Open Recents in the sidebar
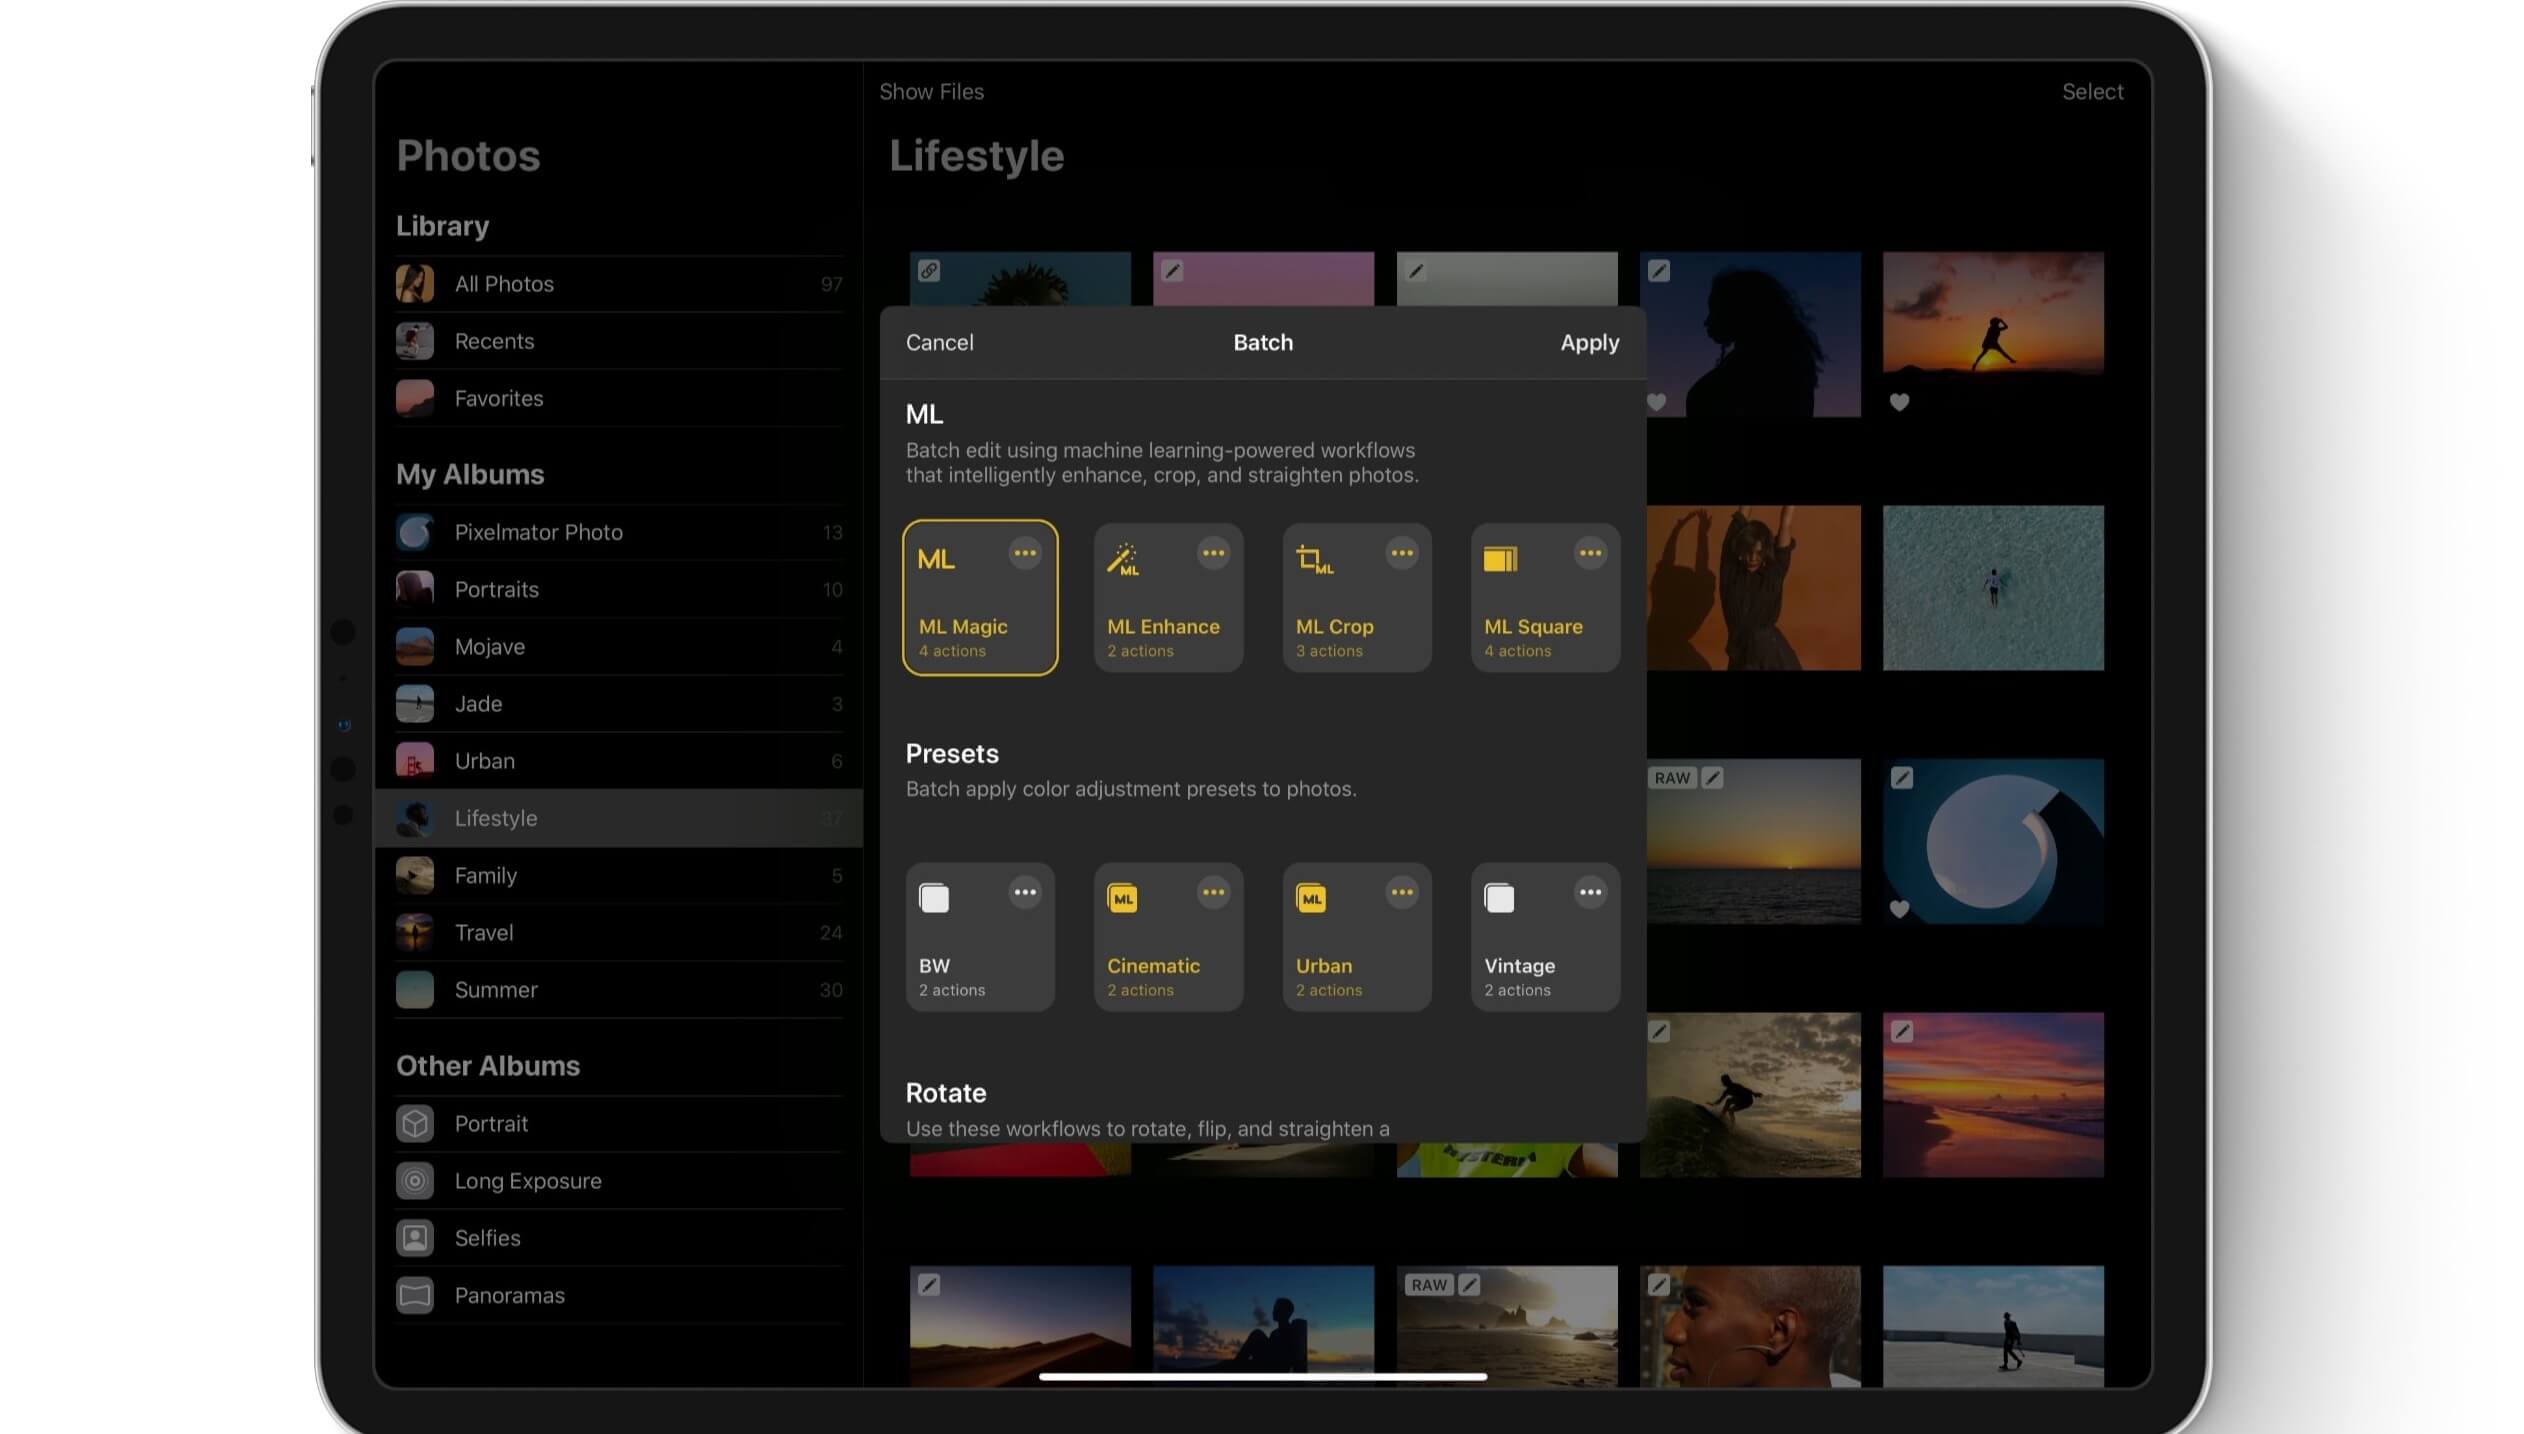The image size is (2524, 1434). [619, 341]
